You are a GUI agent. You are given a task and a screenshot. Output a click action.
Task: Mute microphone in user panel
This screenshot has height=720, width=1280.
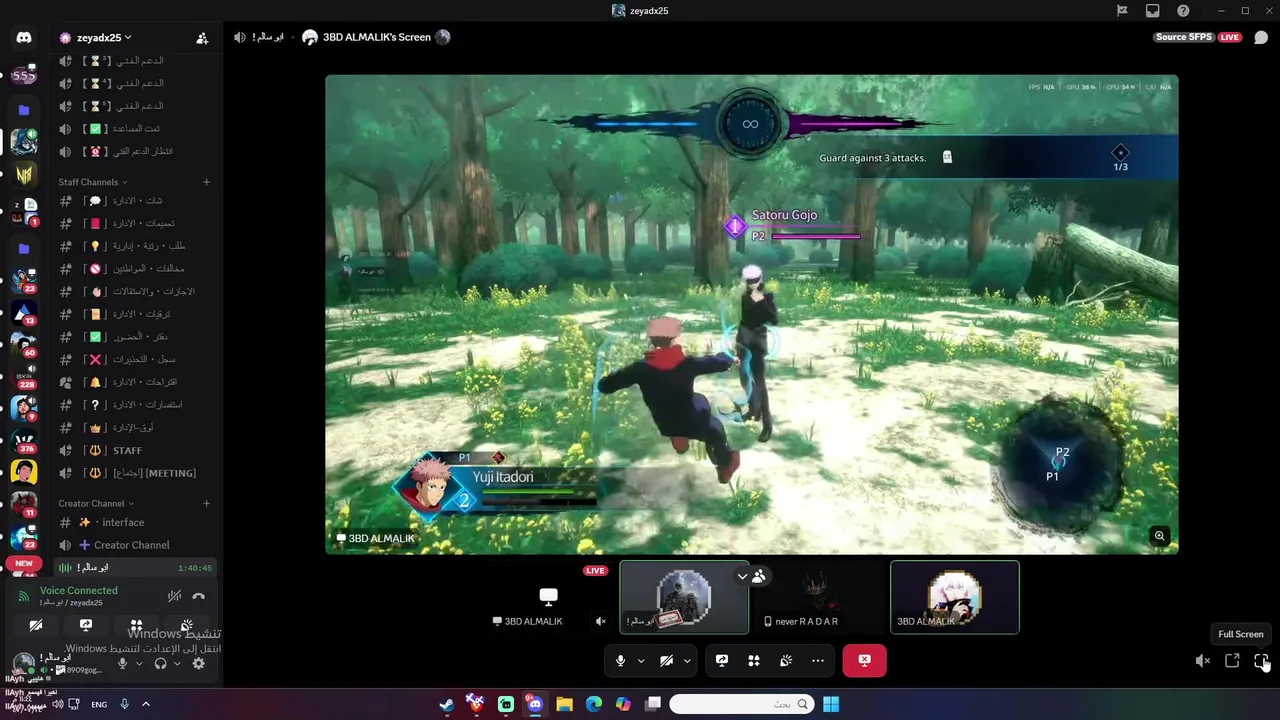click(x=123, y=663)
